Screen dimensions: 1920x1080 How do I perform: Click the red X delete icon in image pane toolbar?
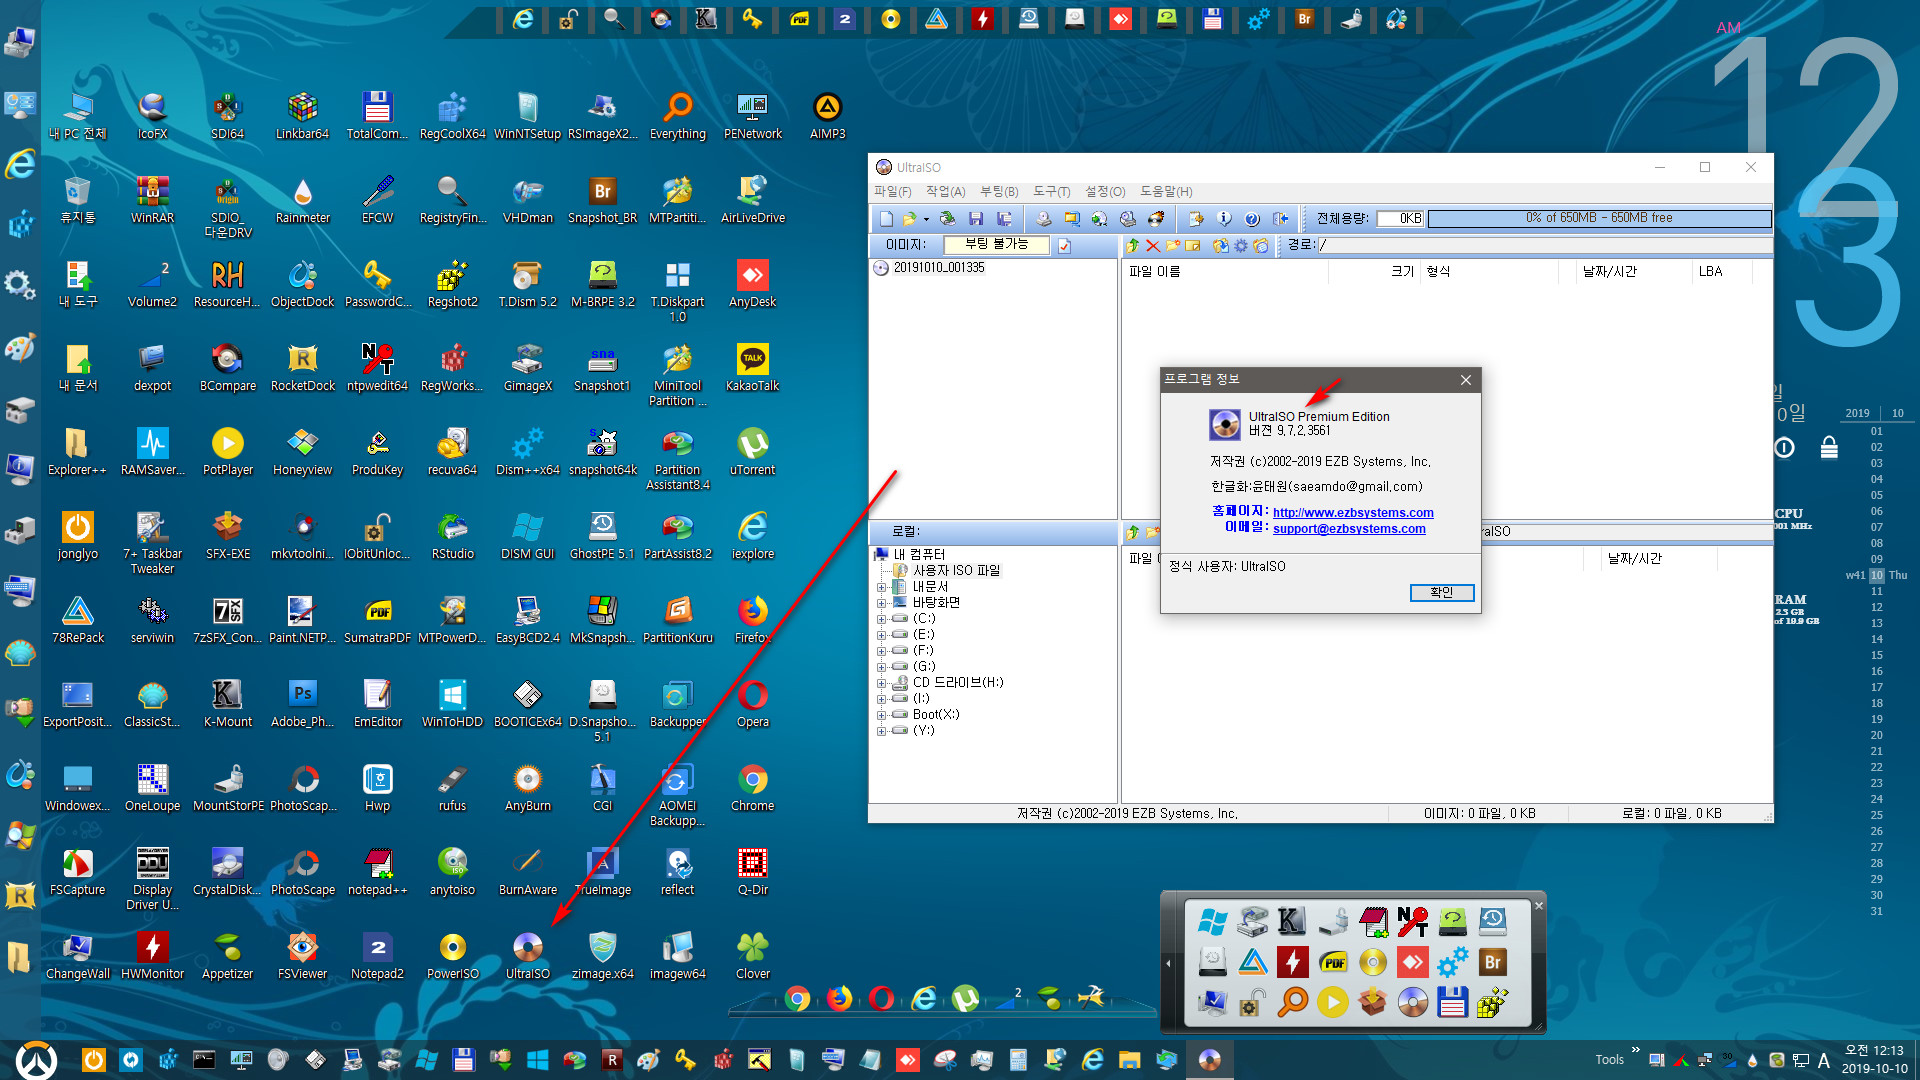1152,246
